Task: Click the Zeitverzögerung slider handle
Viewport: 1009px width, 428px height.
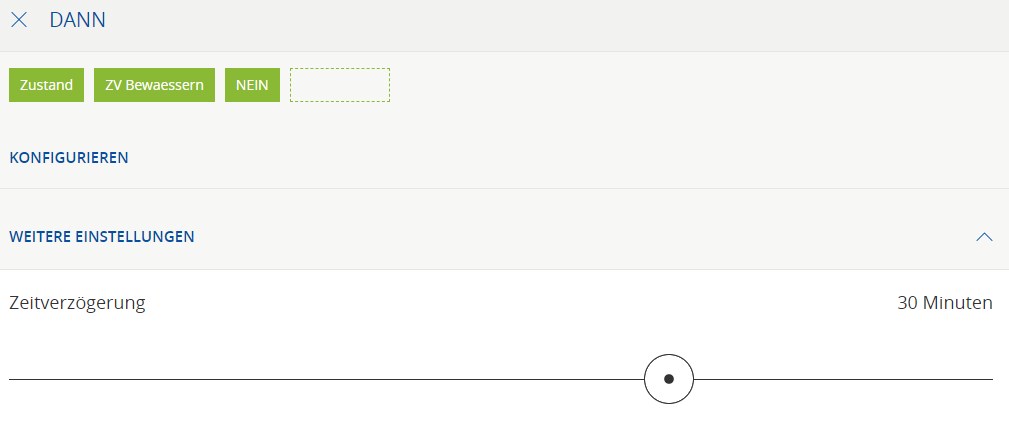Action: pyautogui.click(x=669, y=379)
